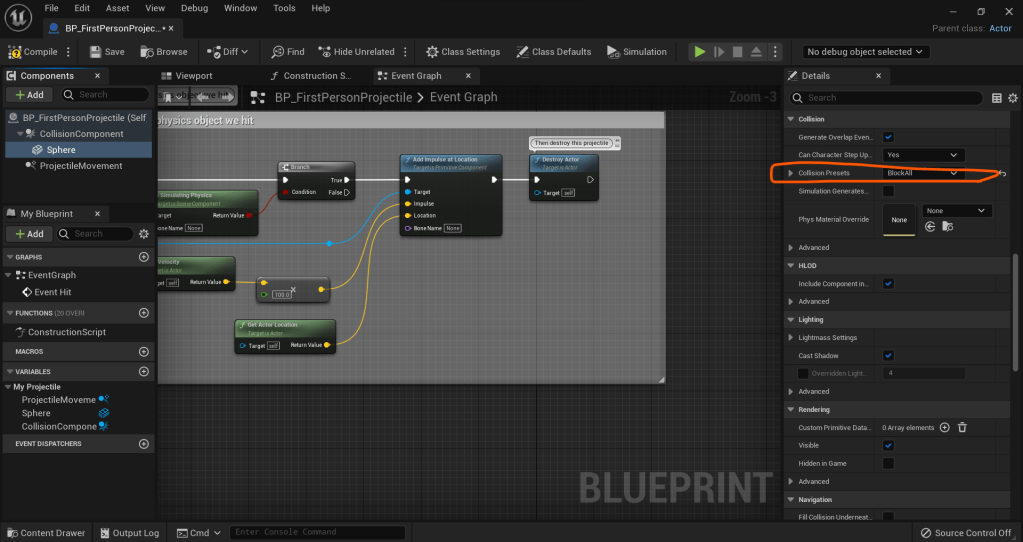This screenshot has width=1023, height=542.
Task: Click plus icon to add new variable
Action: pyautogui.click(x=143, y=371)
